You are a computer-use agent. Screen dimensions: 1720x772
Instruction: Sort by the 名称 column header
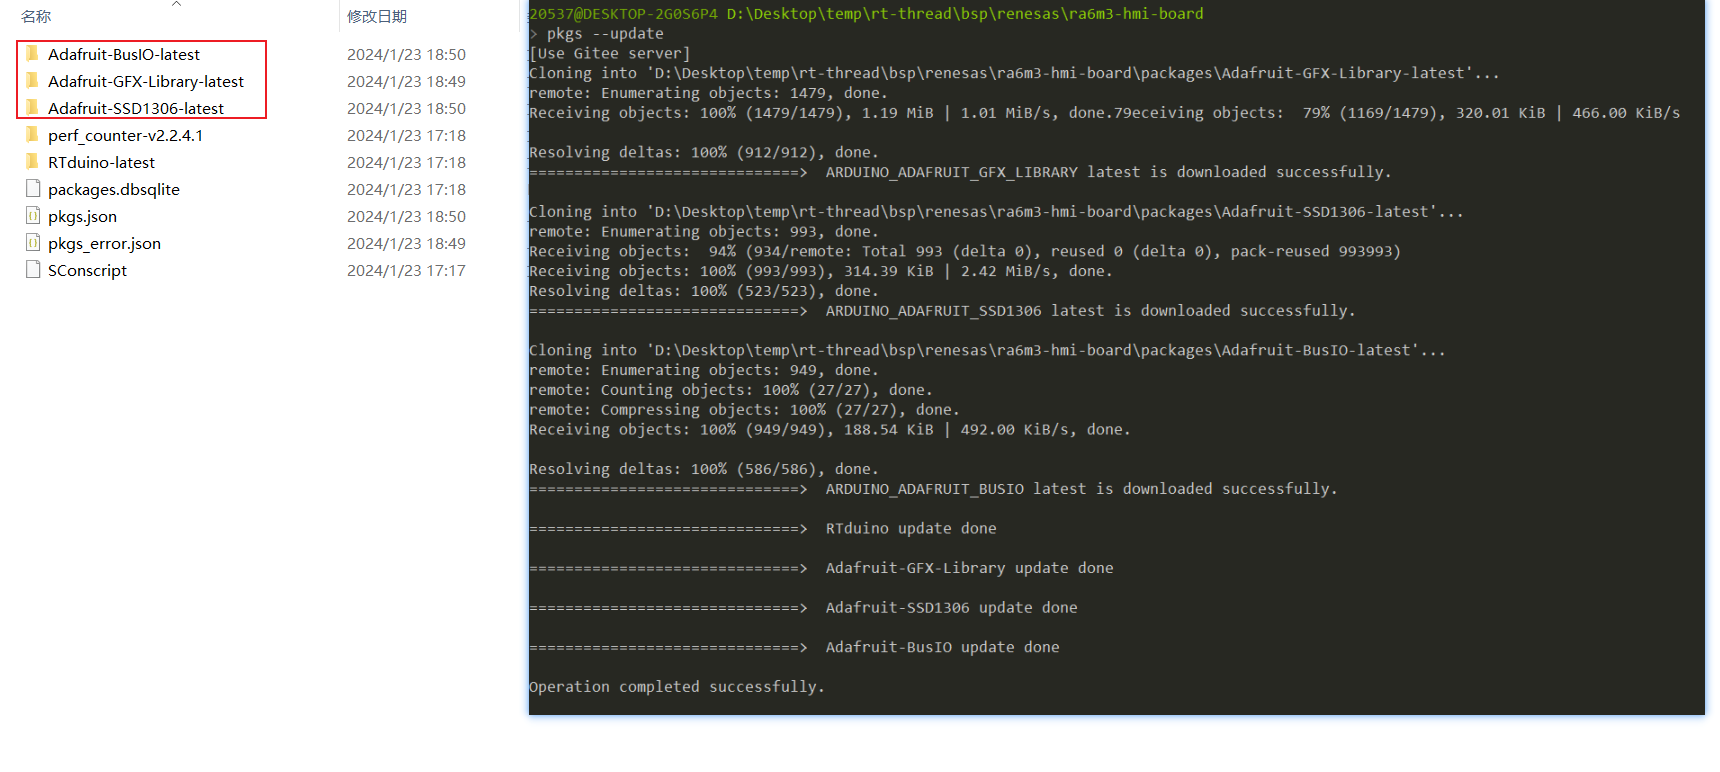pos(36,16)
